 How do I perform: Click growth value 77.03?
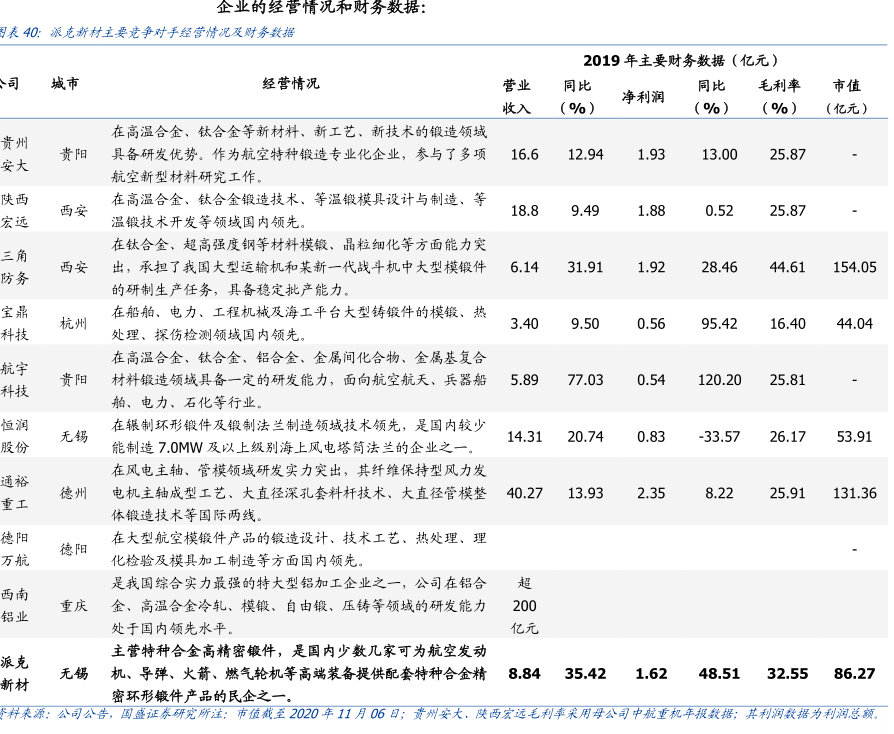586,380
